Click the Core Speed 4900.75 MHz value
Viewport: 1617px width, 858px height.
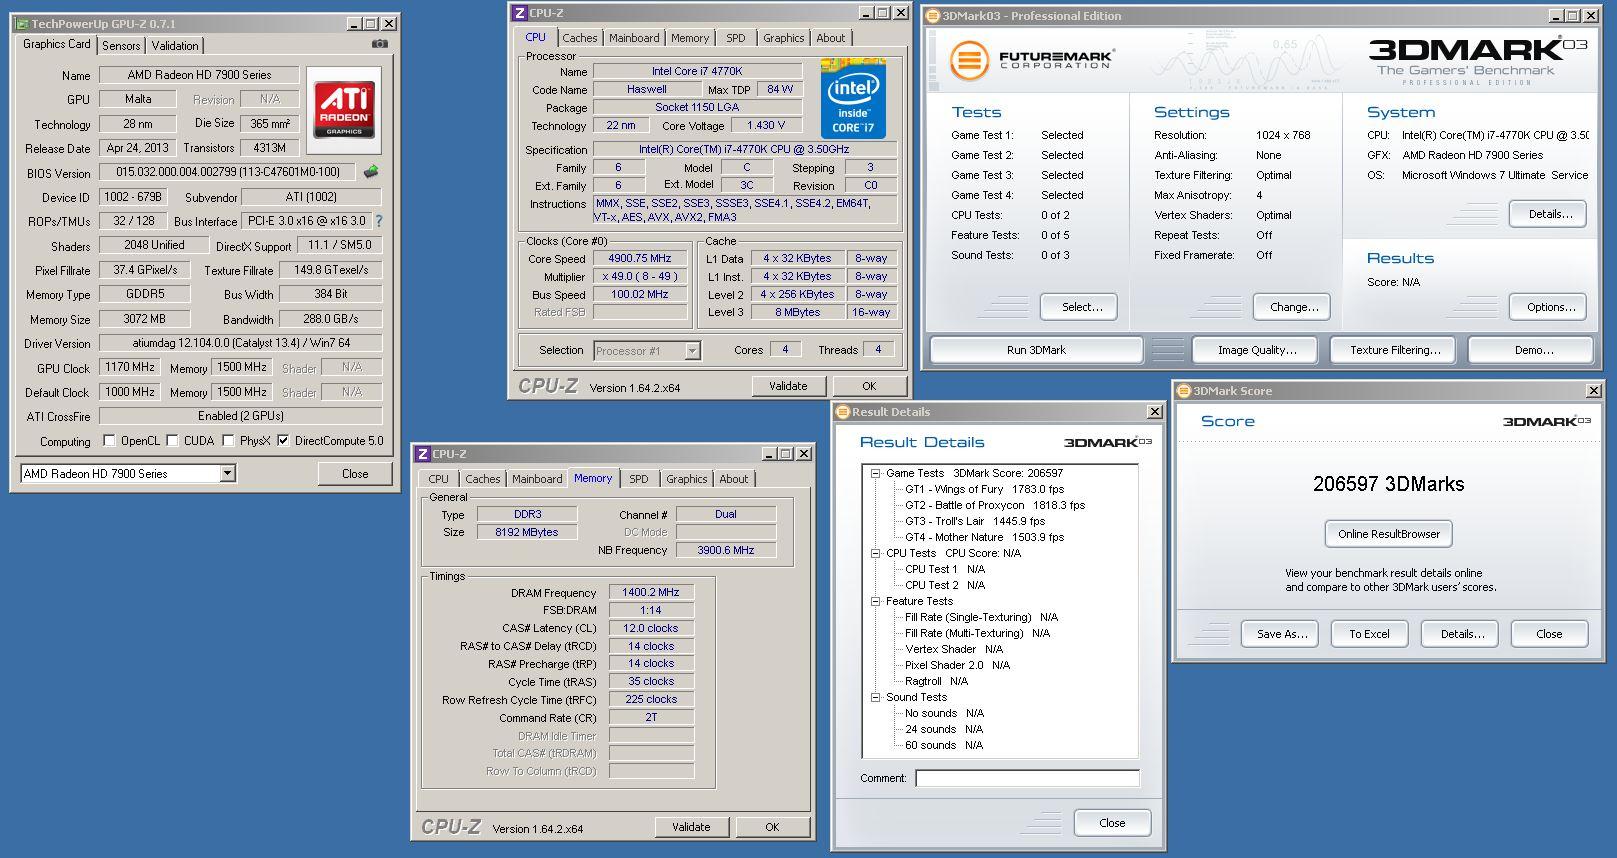point(640,258)
